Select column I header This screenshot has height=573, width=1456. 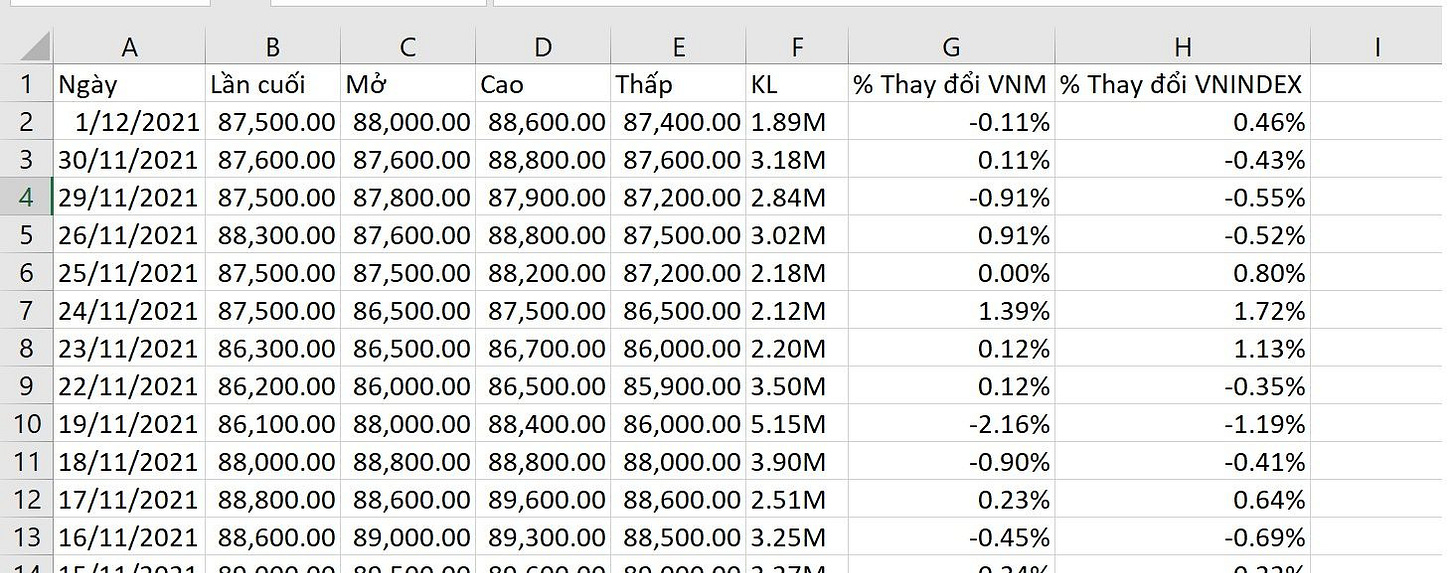tap(1378, 47)
